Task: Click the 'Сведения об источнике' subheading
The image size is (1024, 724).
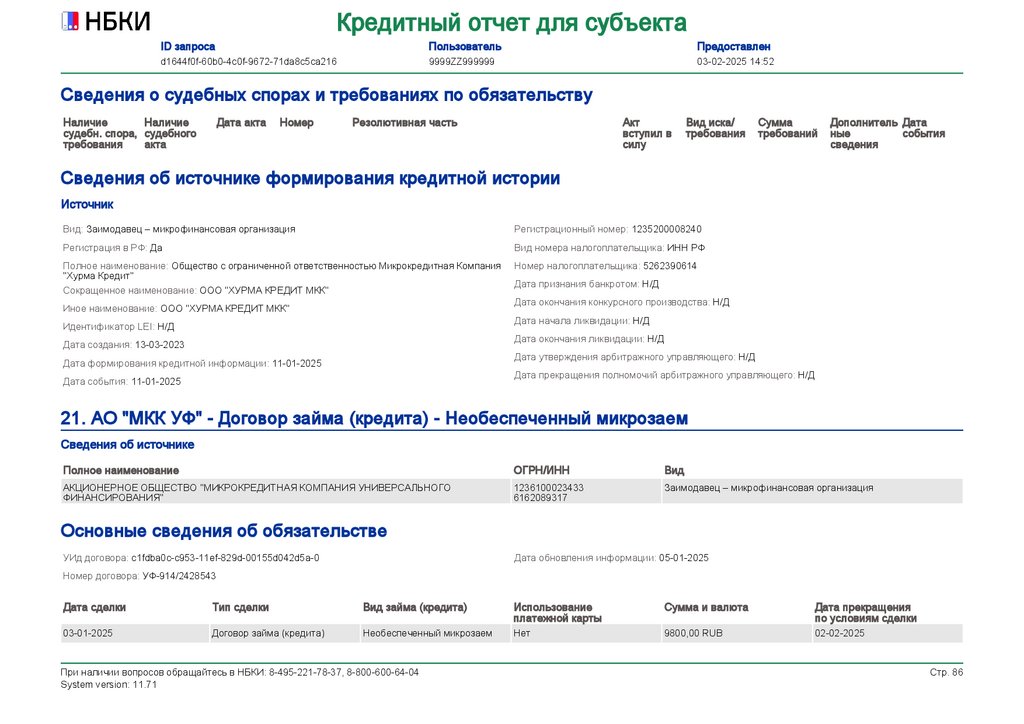Action: click(127, 445)
